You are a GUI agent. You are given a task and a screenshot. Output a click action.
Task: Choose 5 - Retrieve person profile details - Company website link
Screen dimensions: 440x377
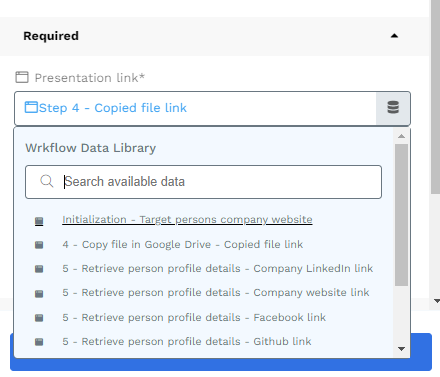216,292
